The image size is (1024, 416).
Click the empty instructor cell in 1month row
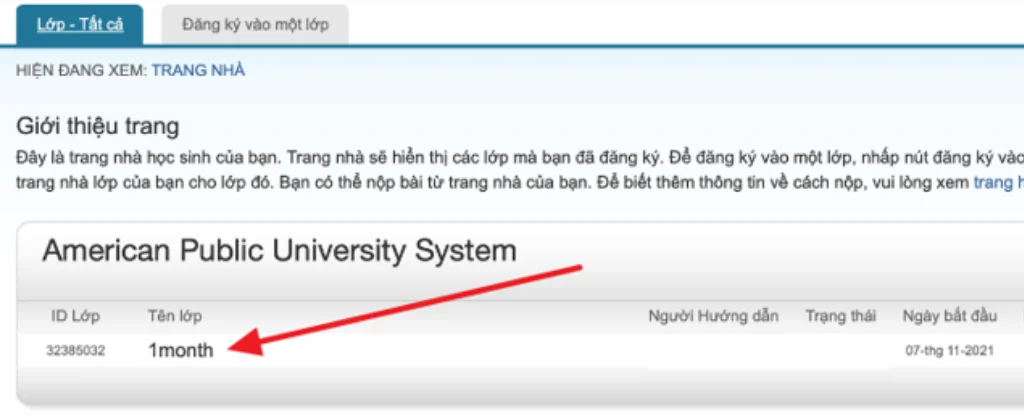tap(713, 351)
